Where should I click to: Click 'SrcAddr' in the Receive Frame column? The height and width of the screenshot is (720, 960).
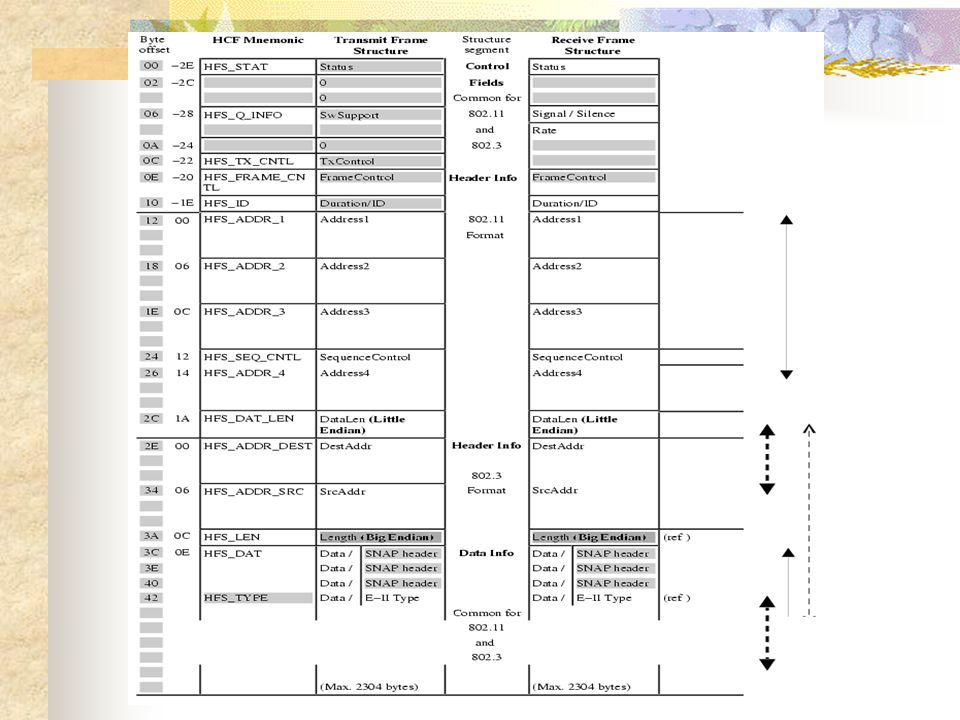pos(555,490)
